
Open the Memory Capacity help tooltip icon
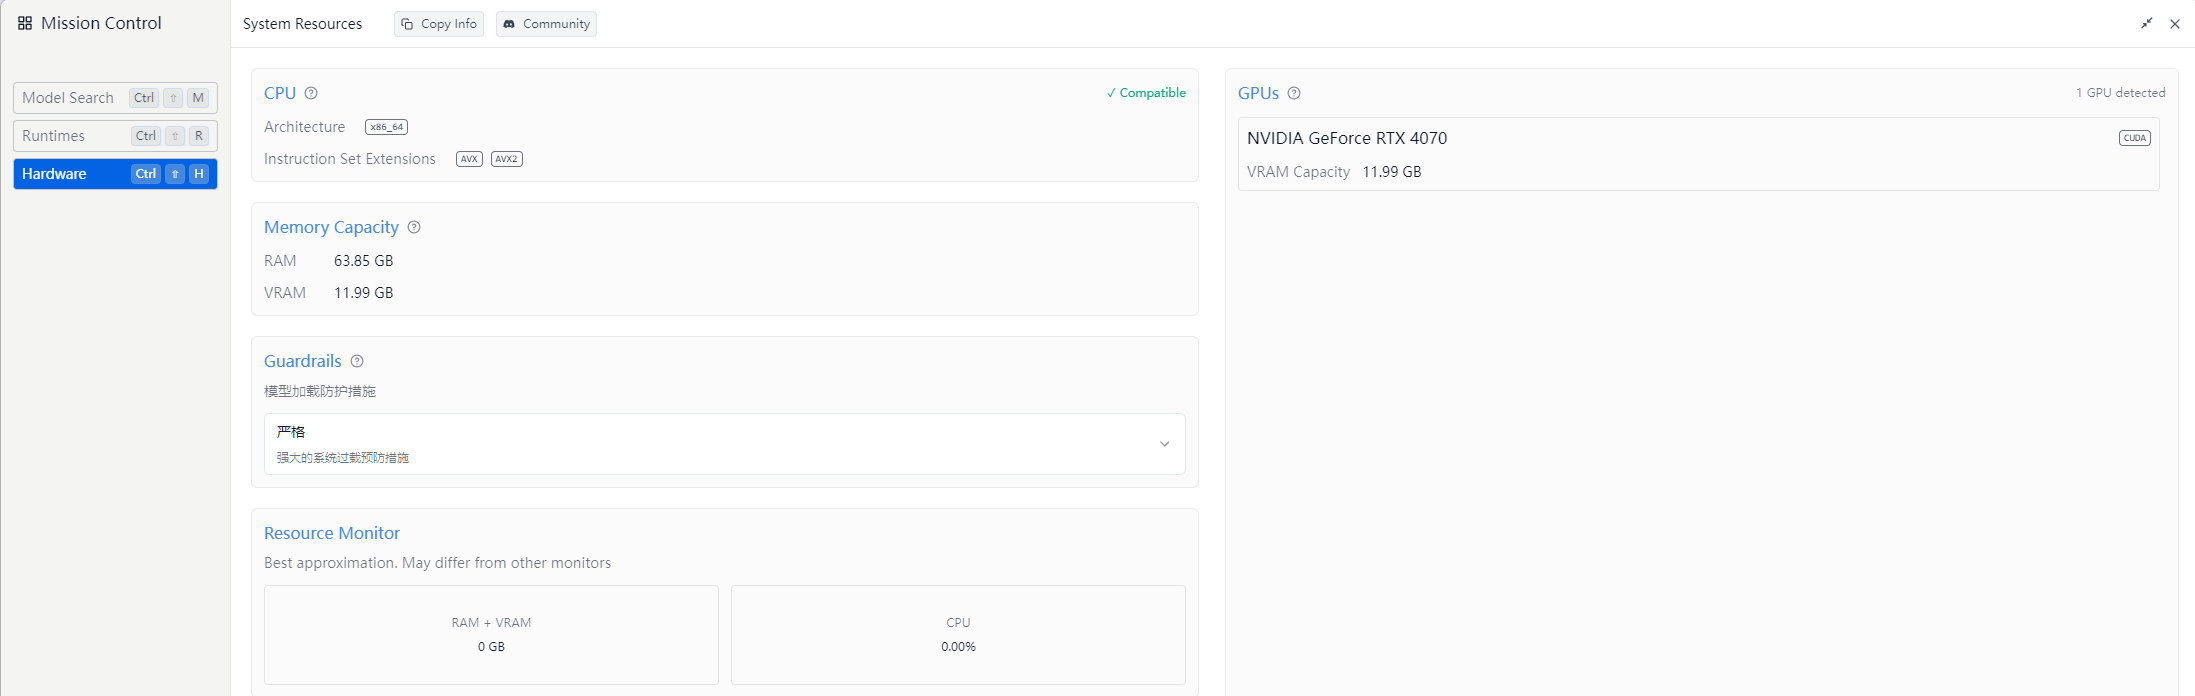(414, 227)
